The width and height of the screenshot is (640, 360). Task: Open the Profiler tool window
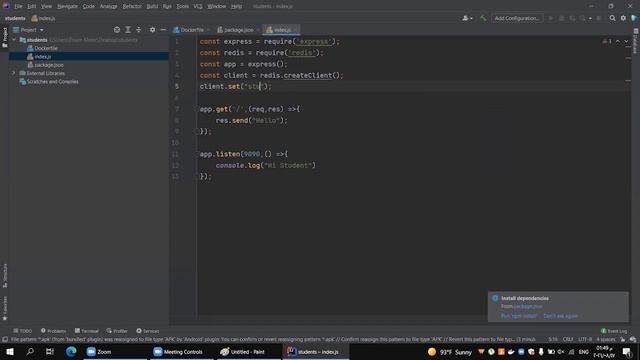[117, 331]
